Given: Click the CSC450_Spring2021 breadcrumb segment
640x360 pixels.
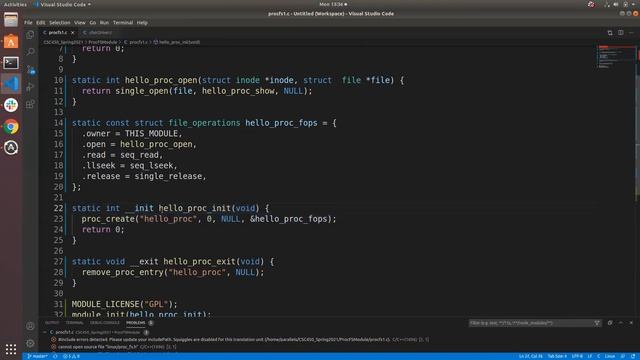Looking at the screenshot, I should pos(64,42).
